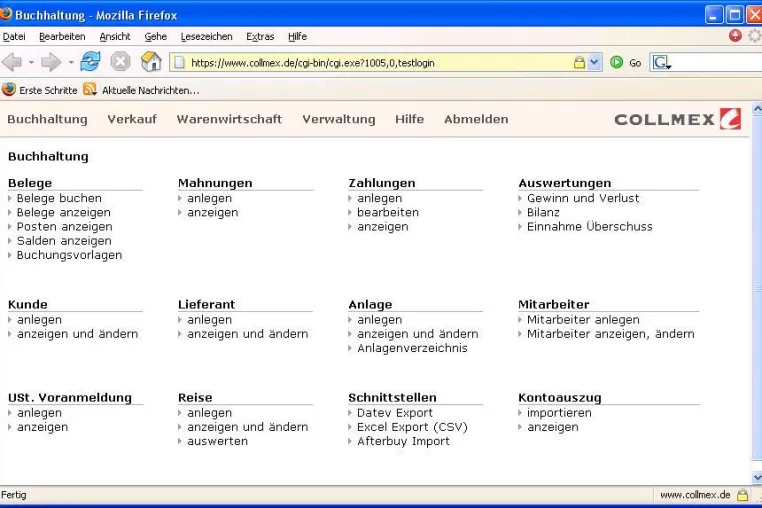The height and width of the screenshot is (508, 762).
Task: Click the Google search input field
Action: click(717, 63)
